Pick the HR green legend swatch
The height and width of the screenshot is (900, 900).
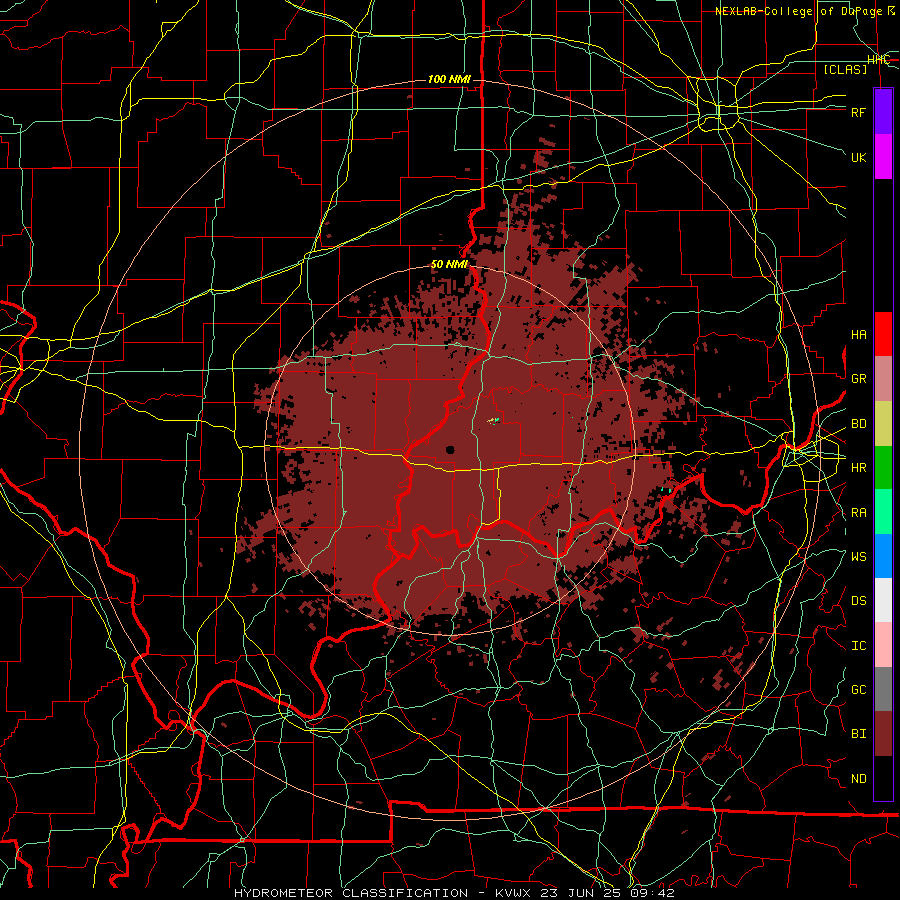[x=883, y=467]
